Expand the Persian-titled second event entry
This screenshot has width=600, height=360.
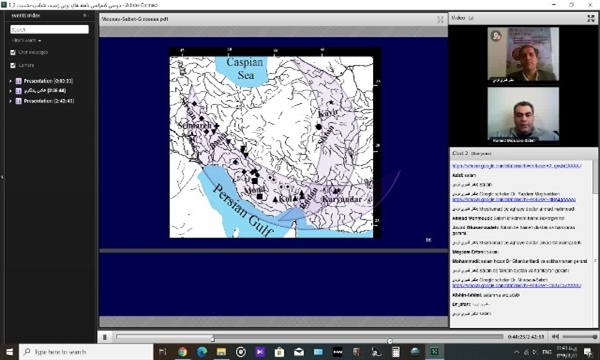click(11, 91)
